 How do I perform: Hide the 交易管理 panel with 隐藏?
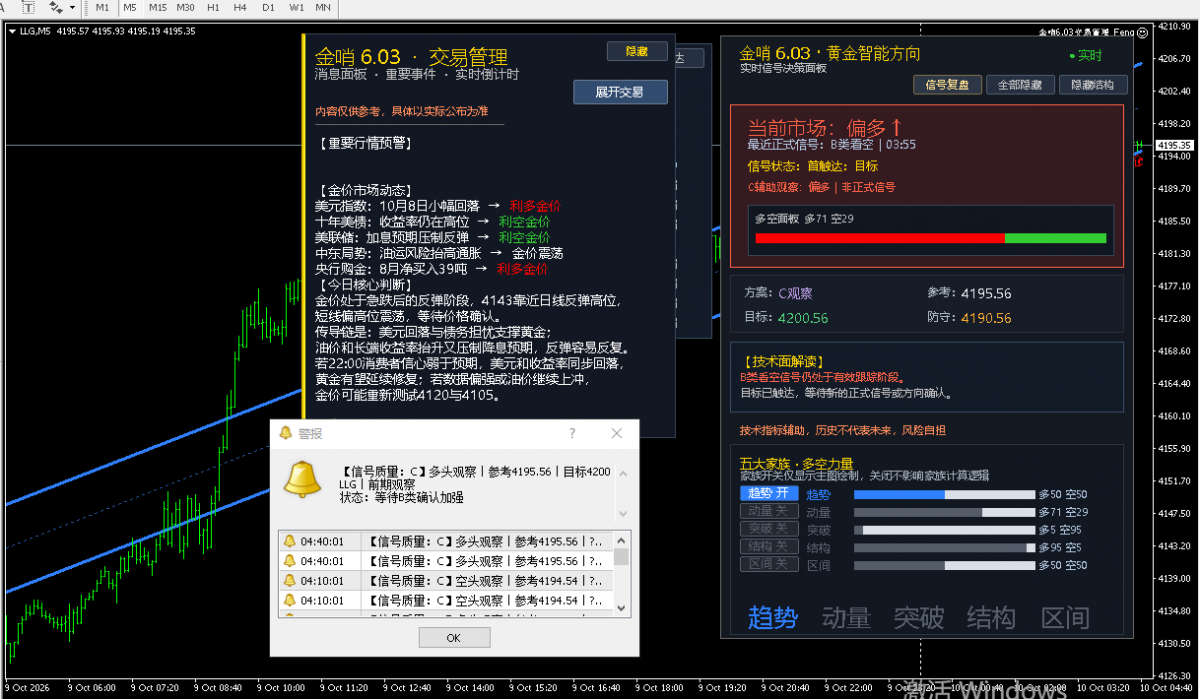coord(637,51)
